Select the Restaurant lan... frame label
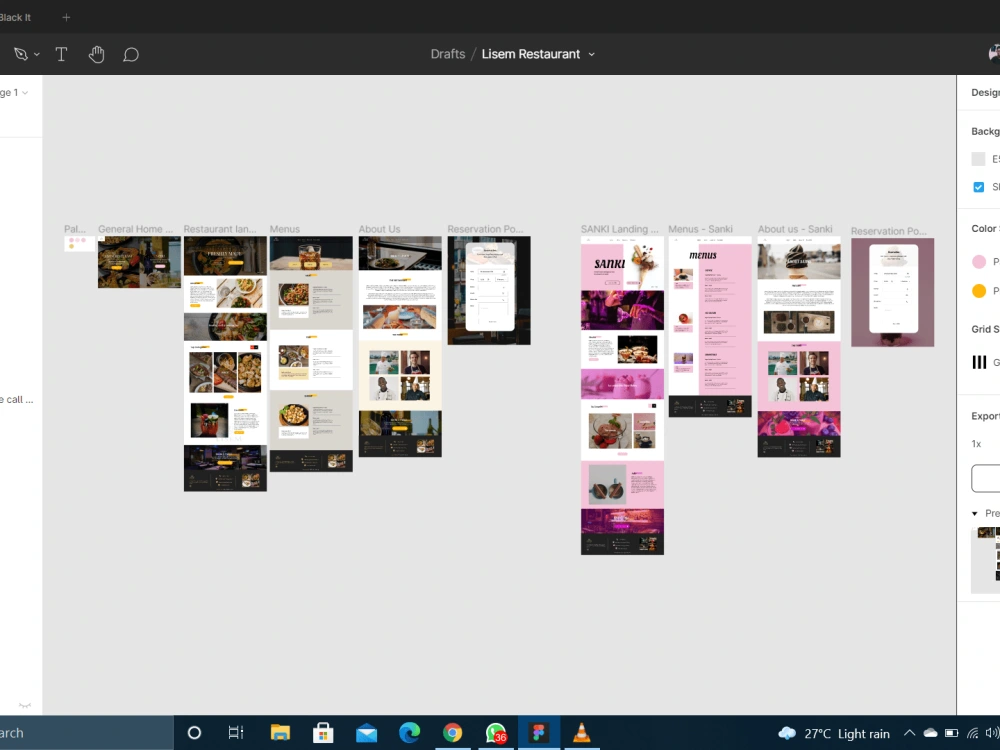The image size is (1000, 750). click(x=220, y=229)
